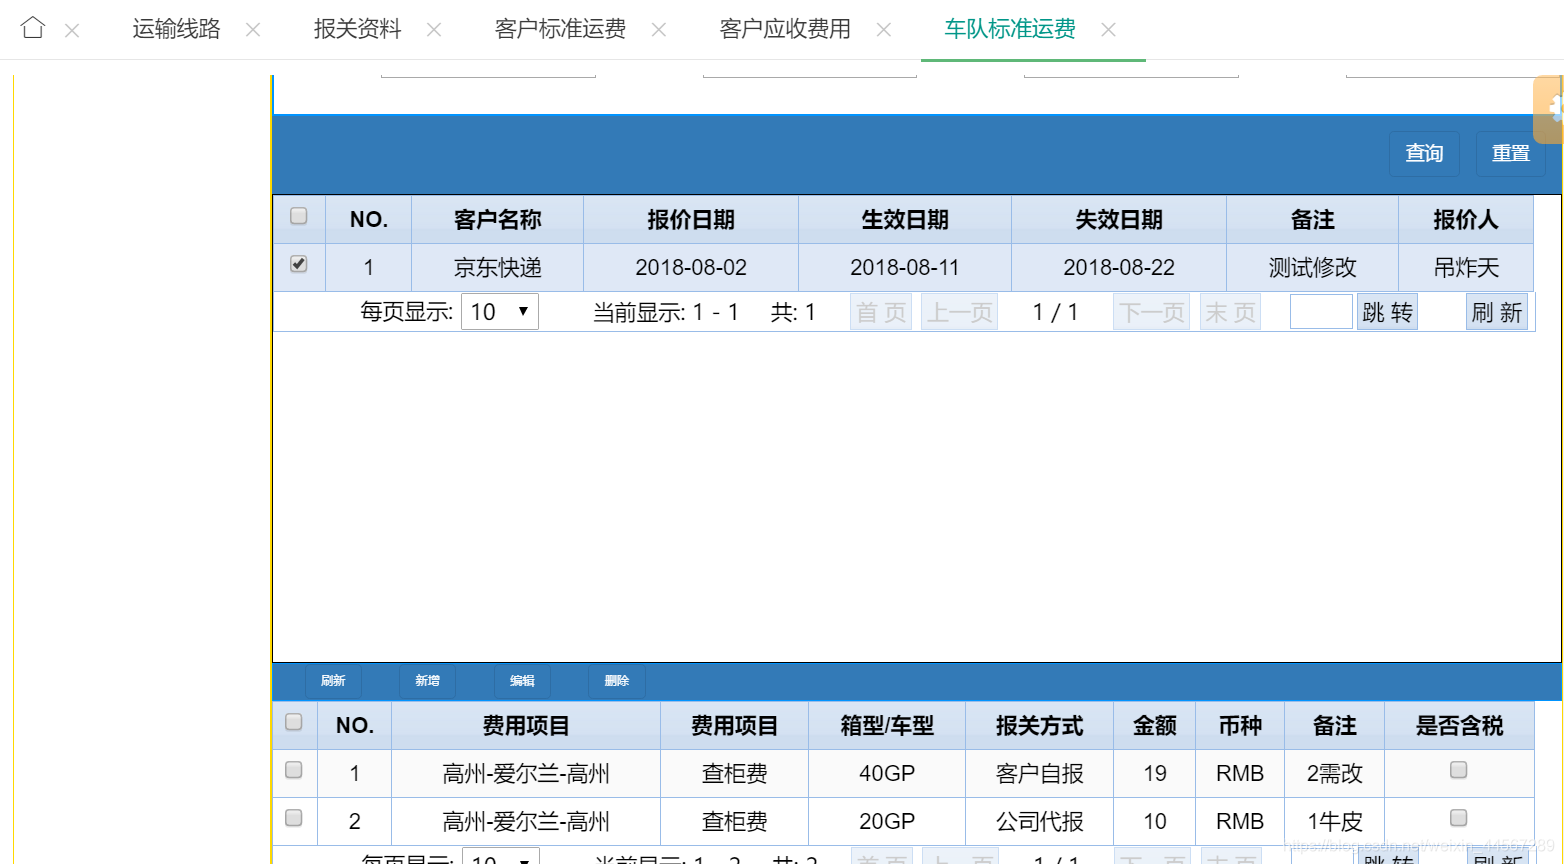The width and height of the screenshot is (1564, 864).
Task: Open the 每页显示 dropdown in upper table
Action: (500, 312)
